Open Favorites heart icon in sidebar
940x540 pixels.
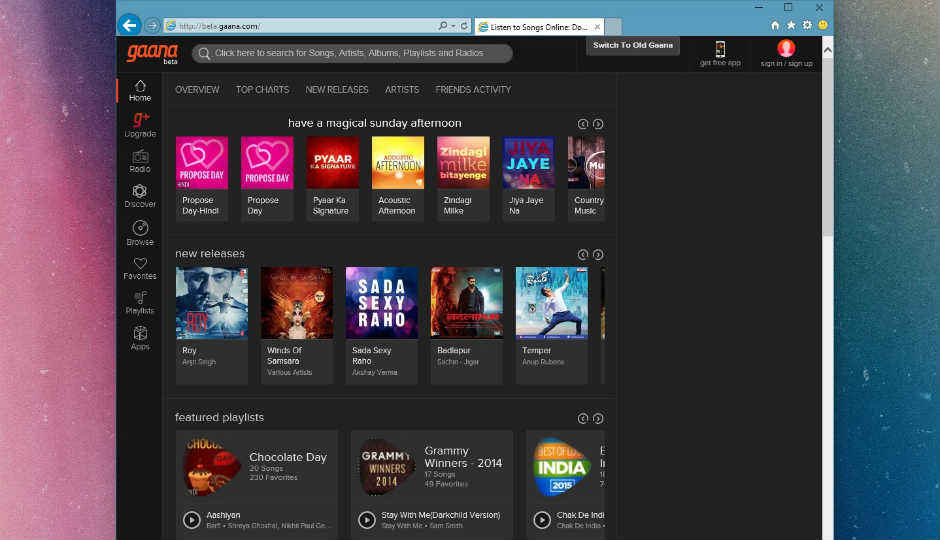[x=140, y=263]
